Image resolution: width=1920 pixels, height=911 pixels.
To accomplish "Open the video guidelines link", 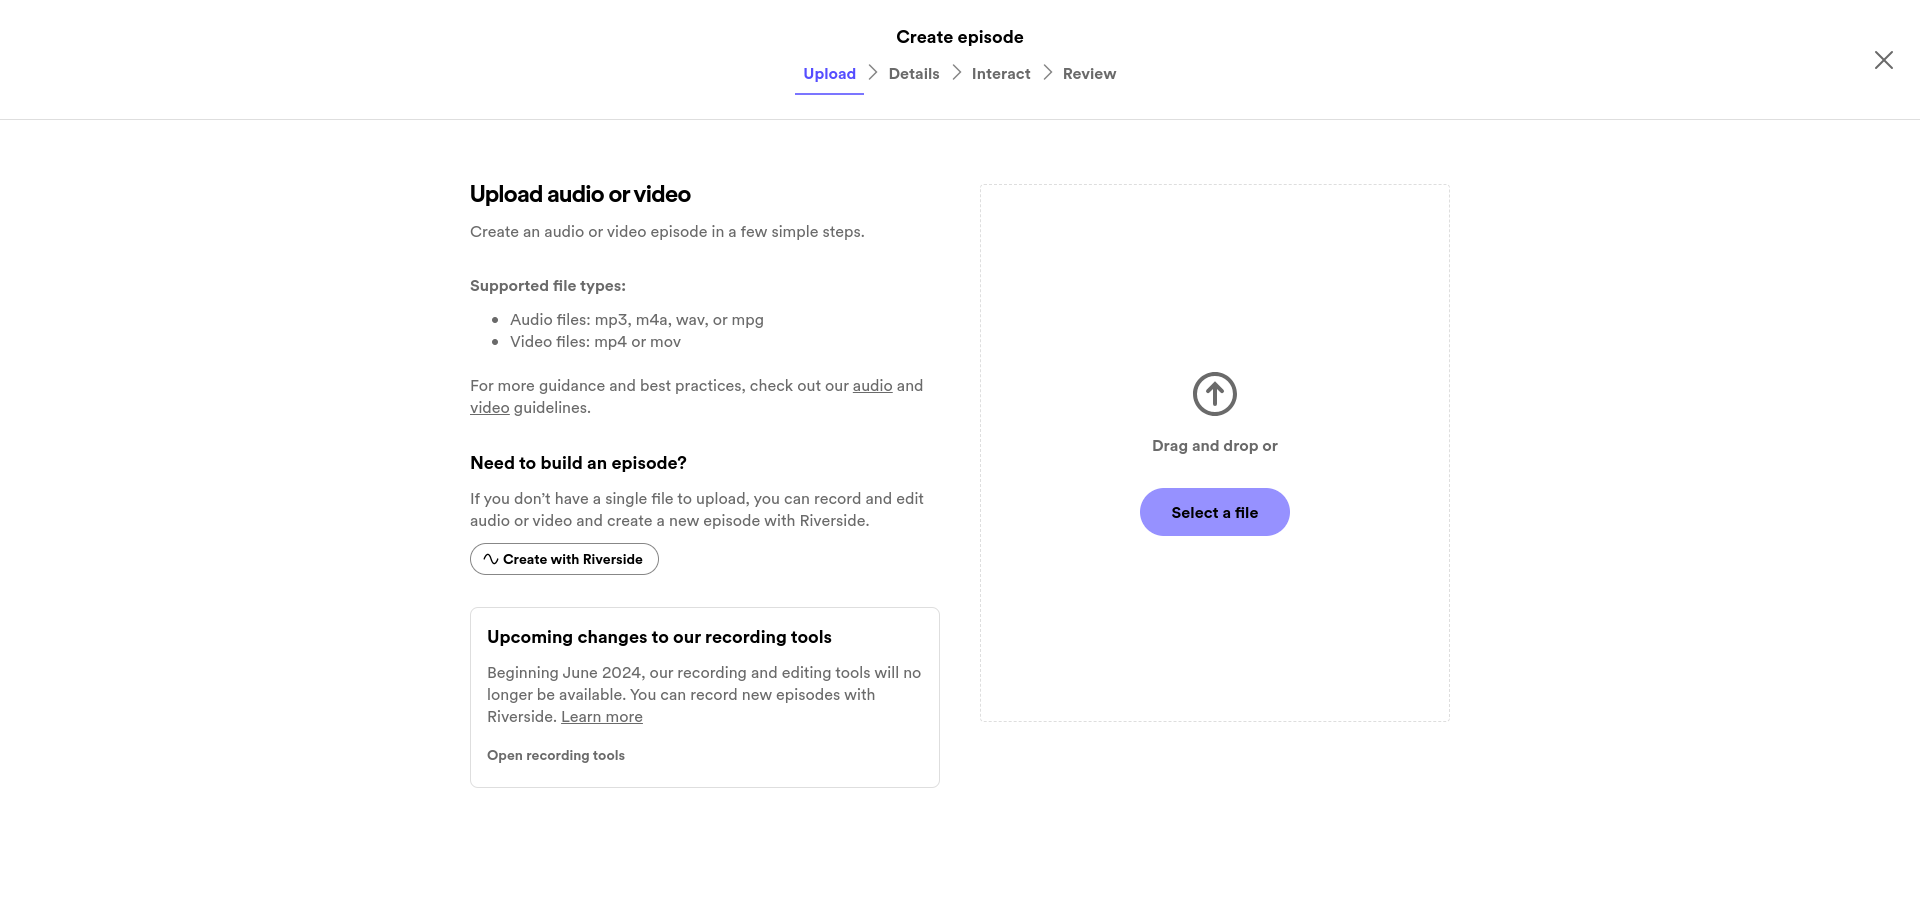I will pos(490,407).
